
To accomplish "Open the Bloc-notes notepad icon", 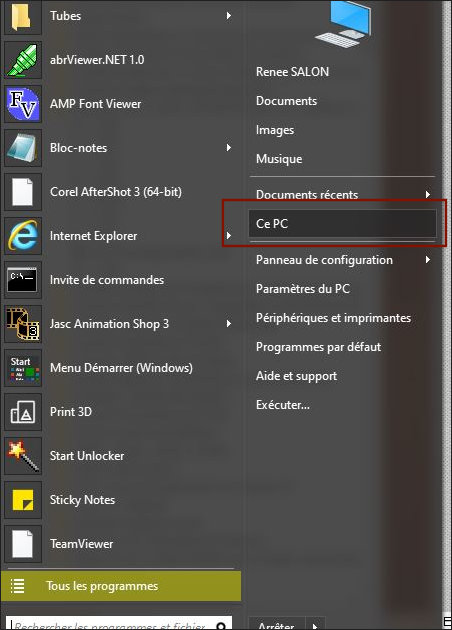I will [23, 148].
